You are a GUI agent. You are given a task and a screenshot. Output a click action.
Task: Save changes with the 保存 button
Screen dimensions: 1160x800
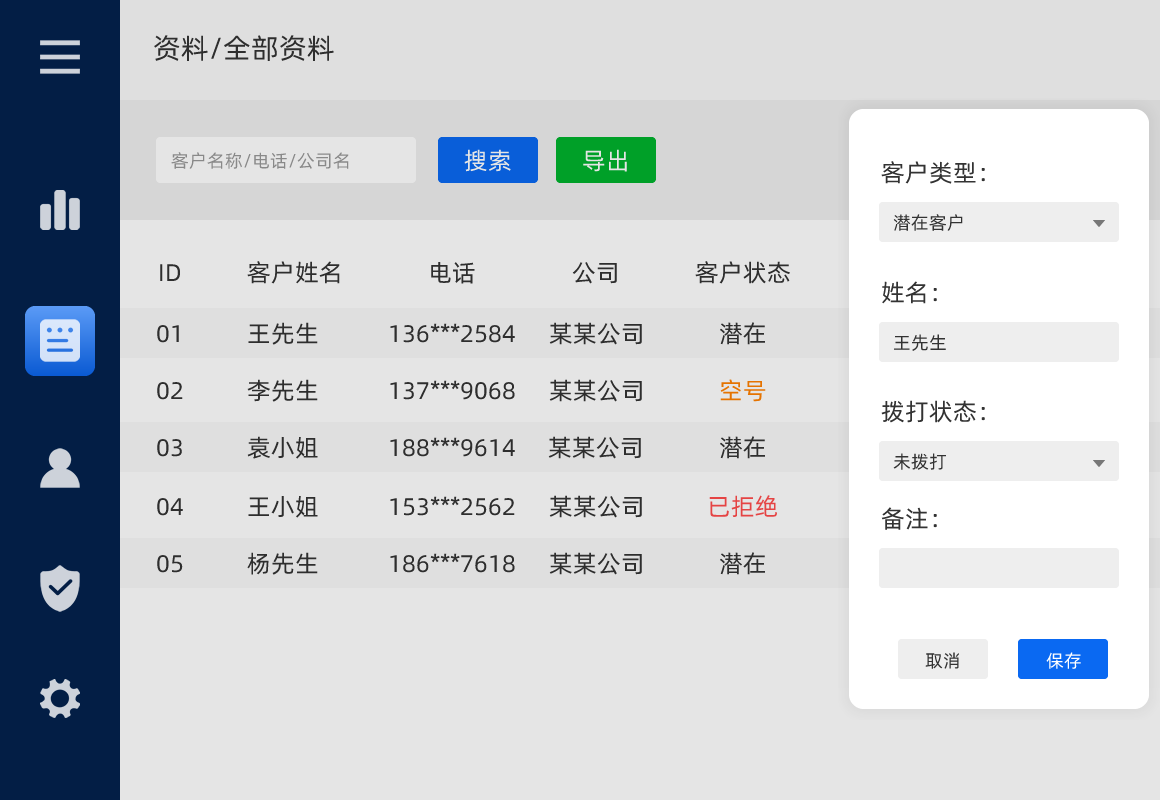coord(1062,660)
